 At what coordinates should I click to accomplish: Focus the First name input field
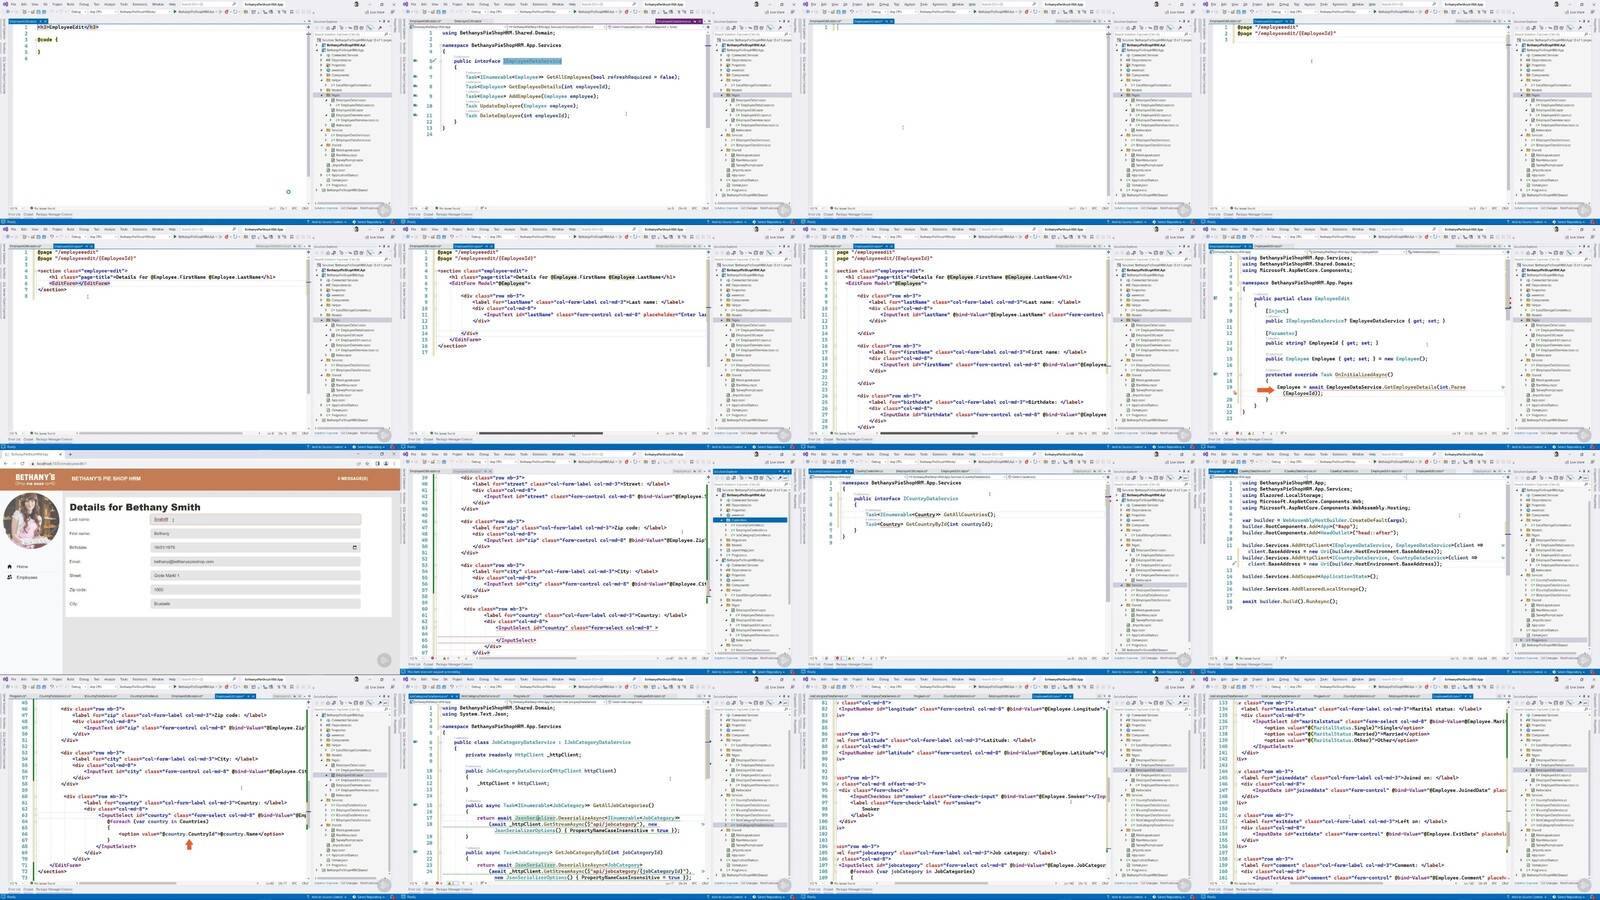tap(255, 534)
